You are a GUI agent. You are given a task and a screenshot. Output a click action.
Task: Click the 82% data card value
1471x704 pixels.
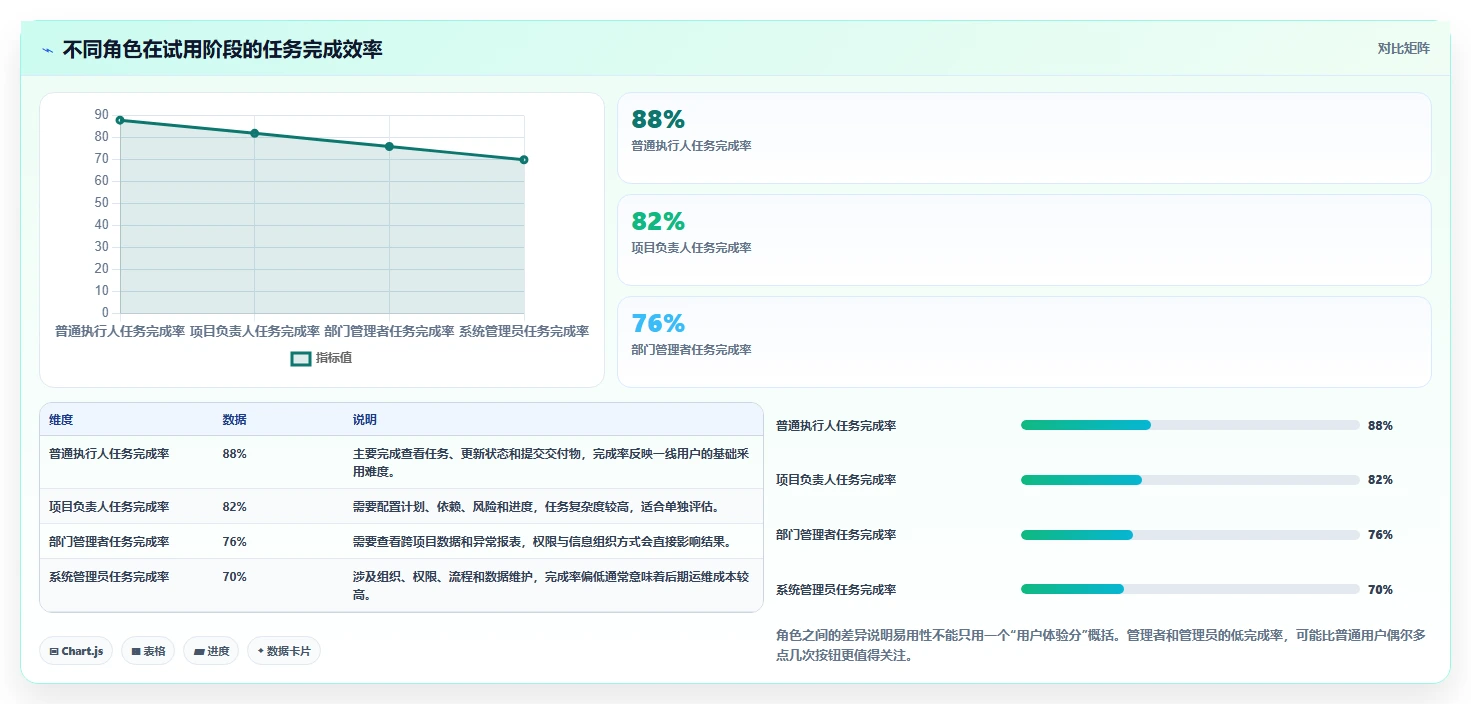click(658, 222)
